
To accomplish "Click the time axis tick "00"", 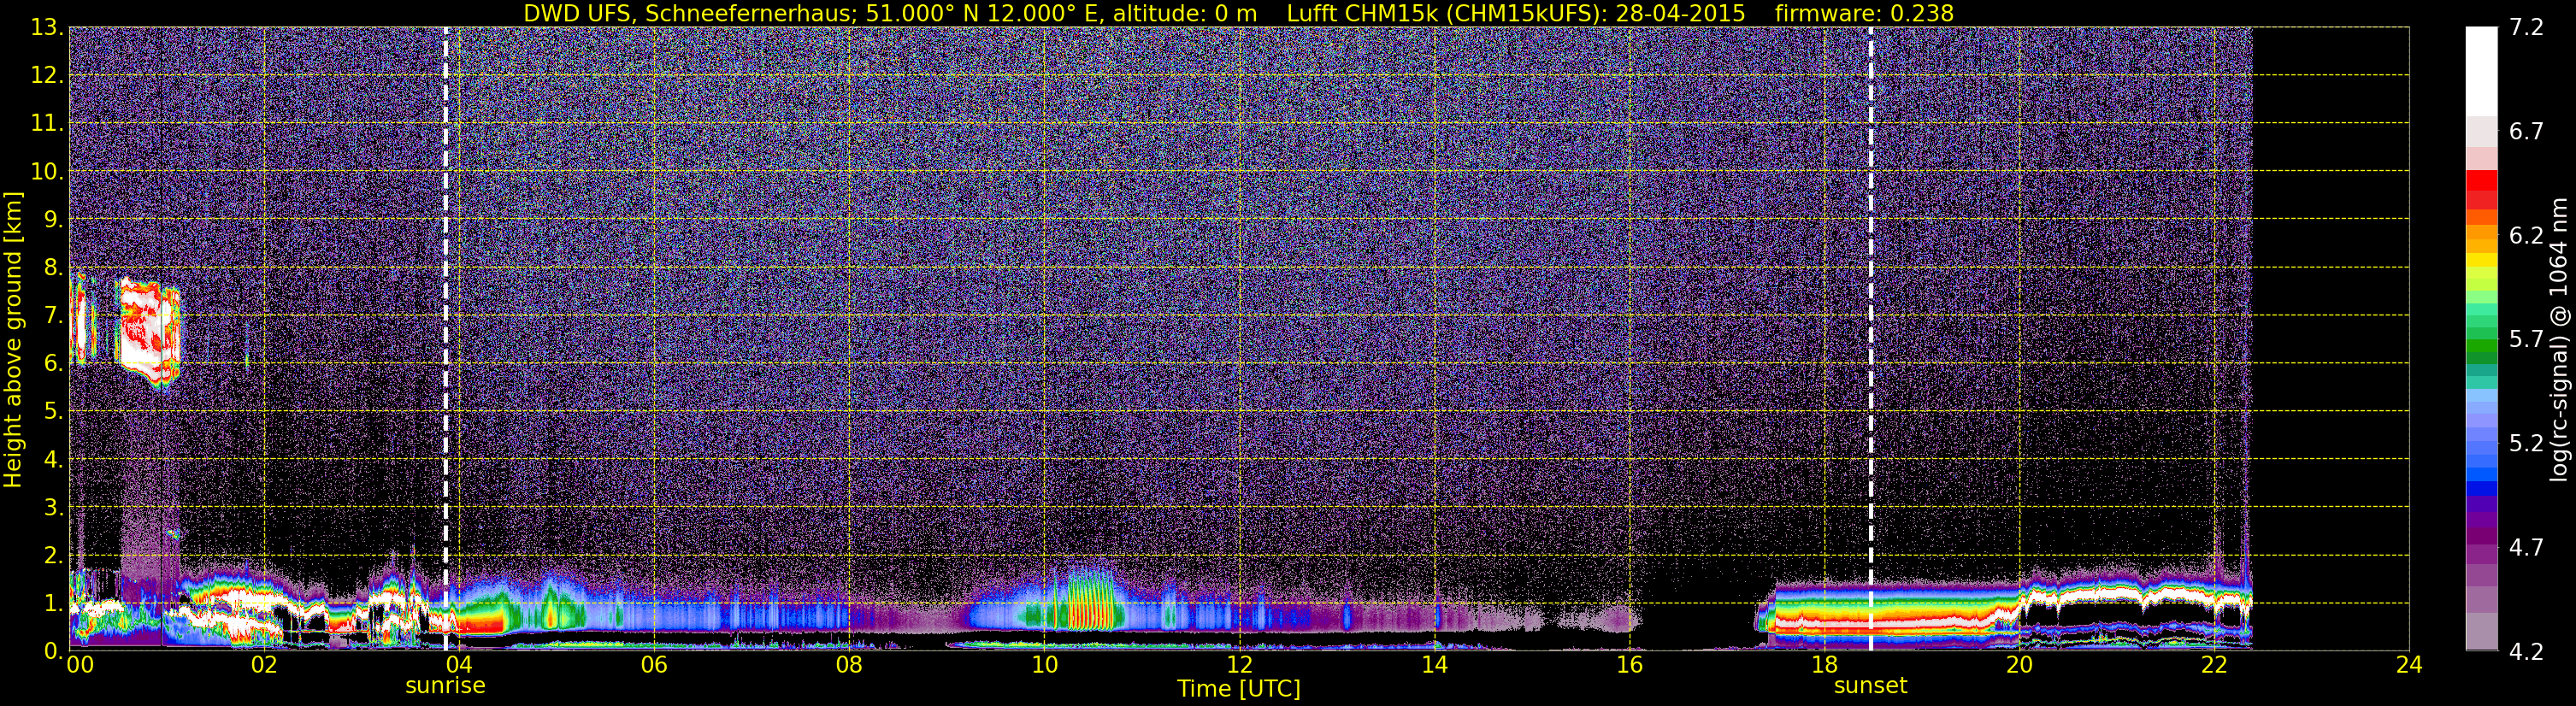I will click(79, 666).
